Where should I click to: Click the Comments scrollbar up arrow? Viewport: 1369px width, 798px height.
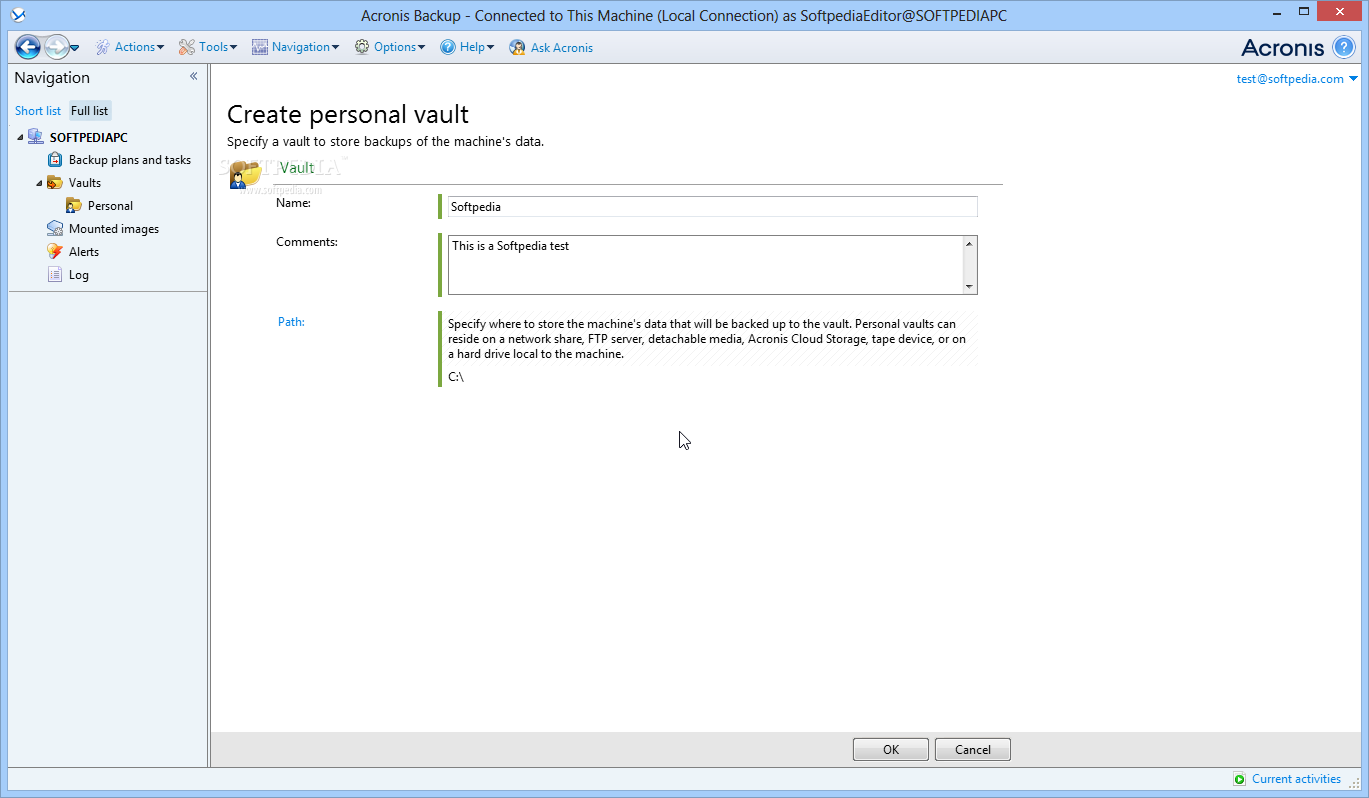(x=969, y=243)
